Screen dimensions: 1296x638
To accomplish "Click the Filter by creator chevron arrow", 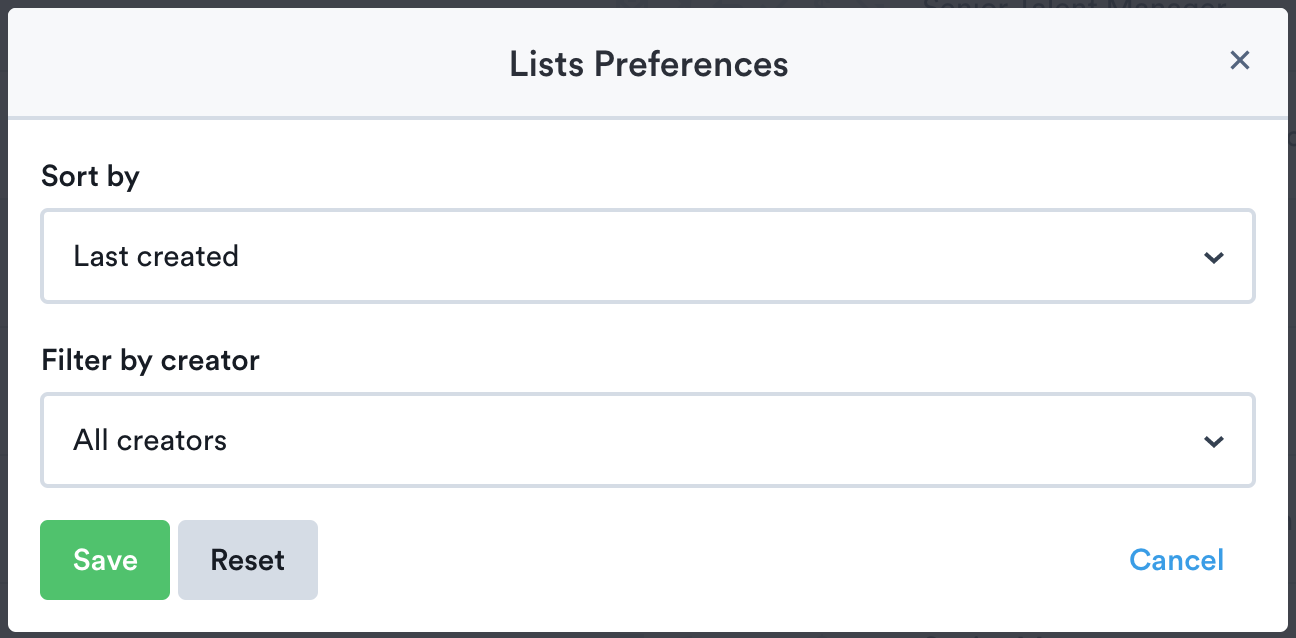I will 1214,441.
